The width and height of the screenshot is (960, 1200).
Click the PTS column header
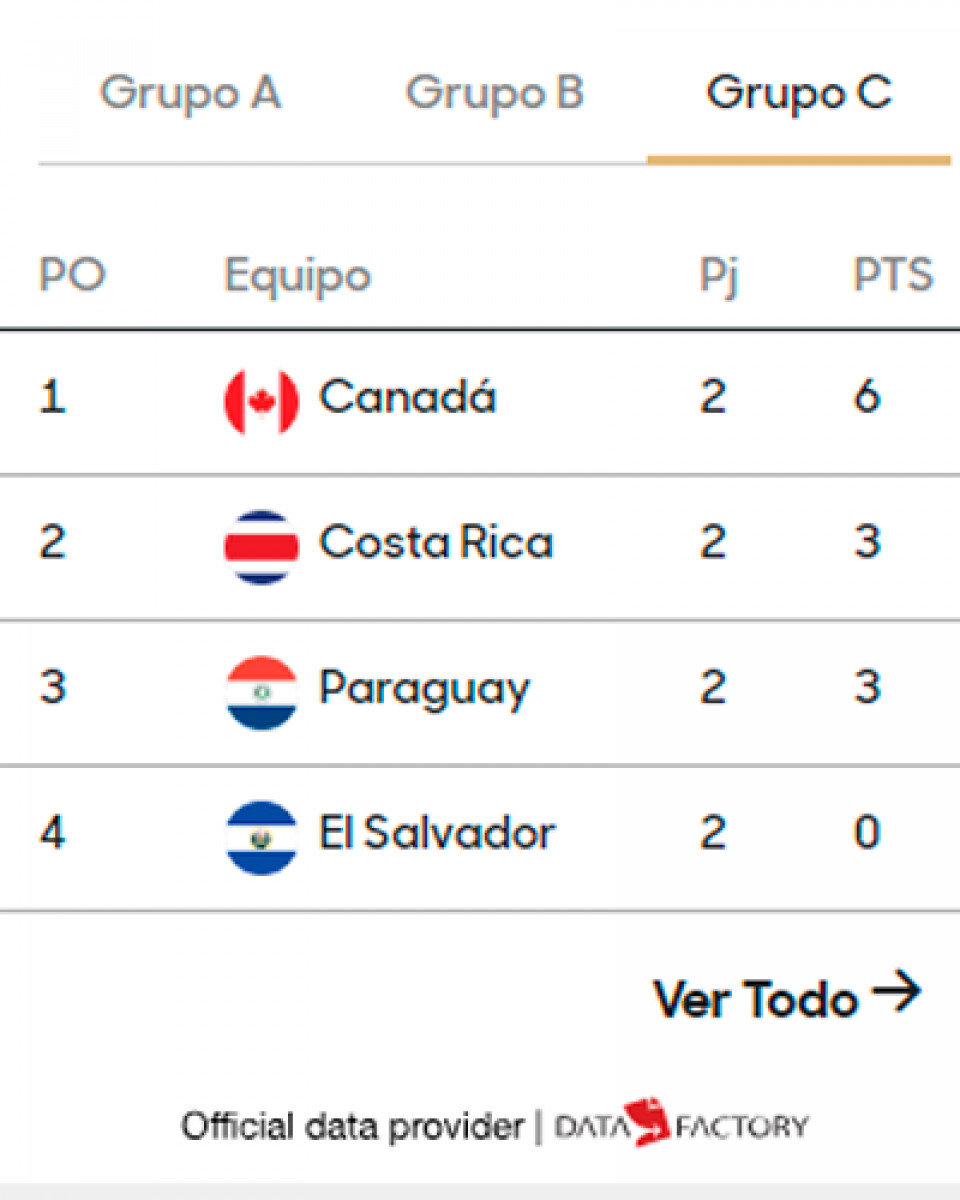click(892, 275)
